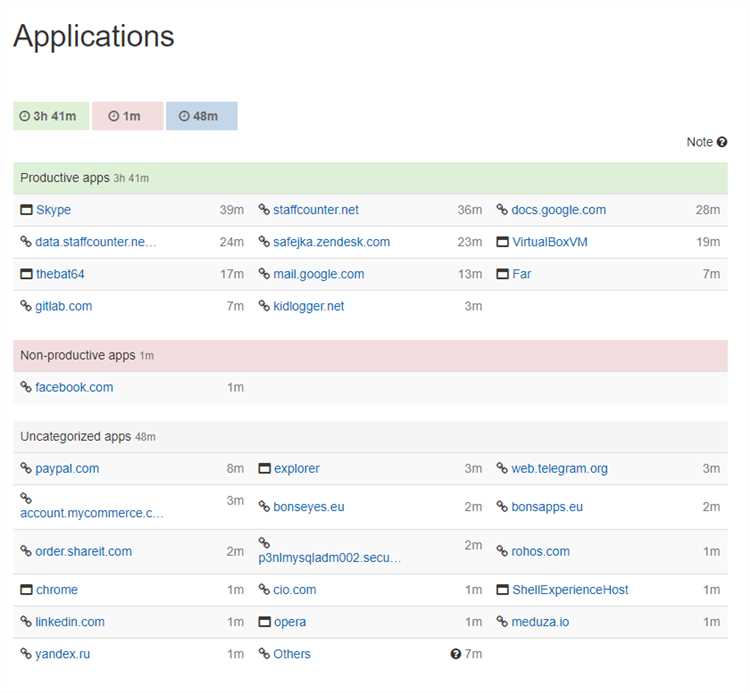Click the Note help question mark icon
This screenshot has height=693, width=750.
tap(722, 142)
